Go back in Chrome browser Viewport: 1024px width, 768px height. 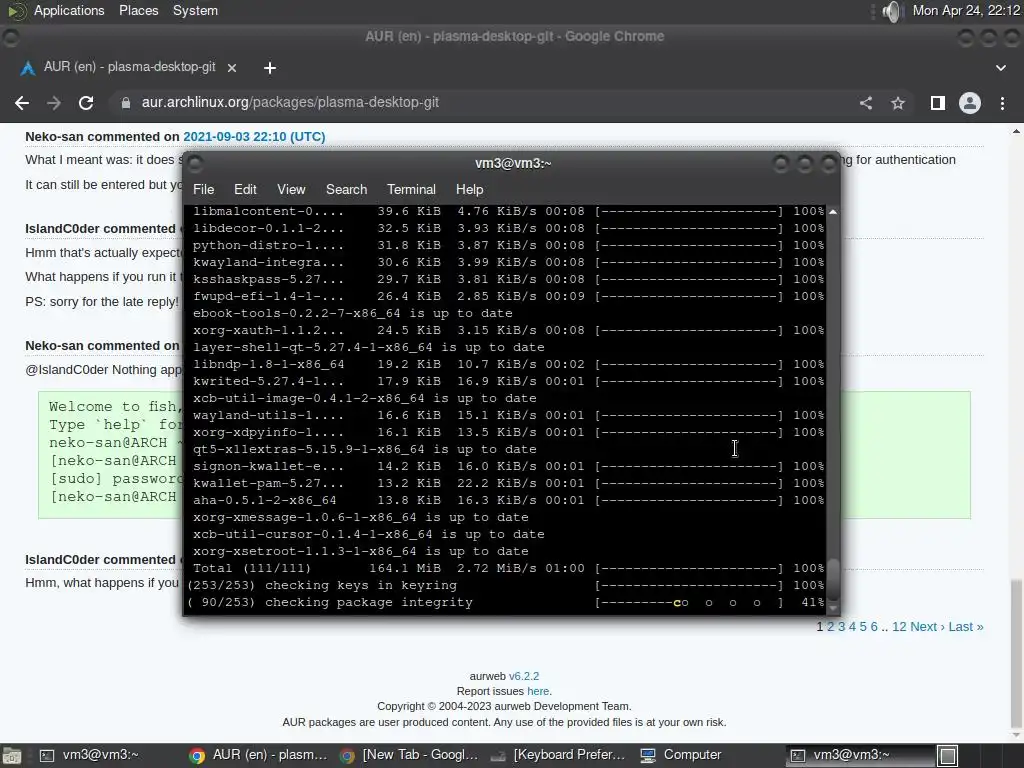22,103
